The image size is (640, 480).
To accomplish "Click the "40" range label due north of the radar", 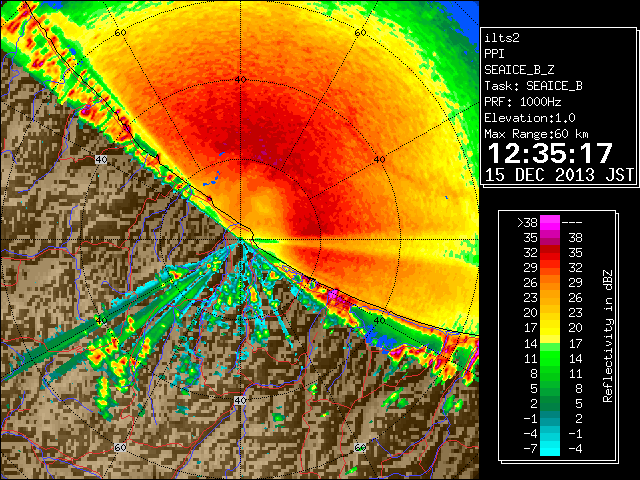I will [241, 80].
